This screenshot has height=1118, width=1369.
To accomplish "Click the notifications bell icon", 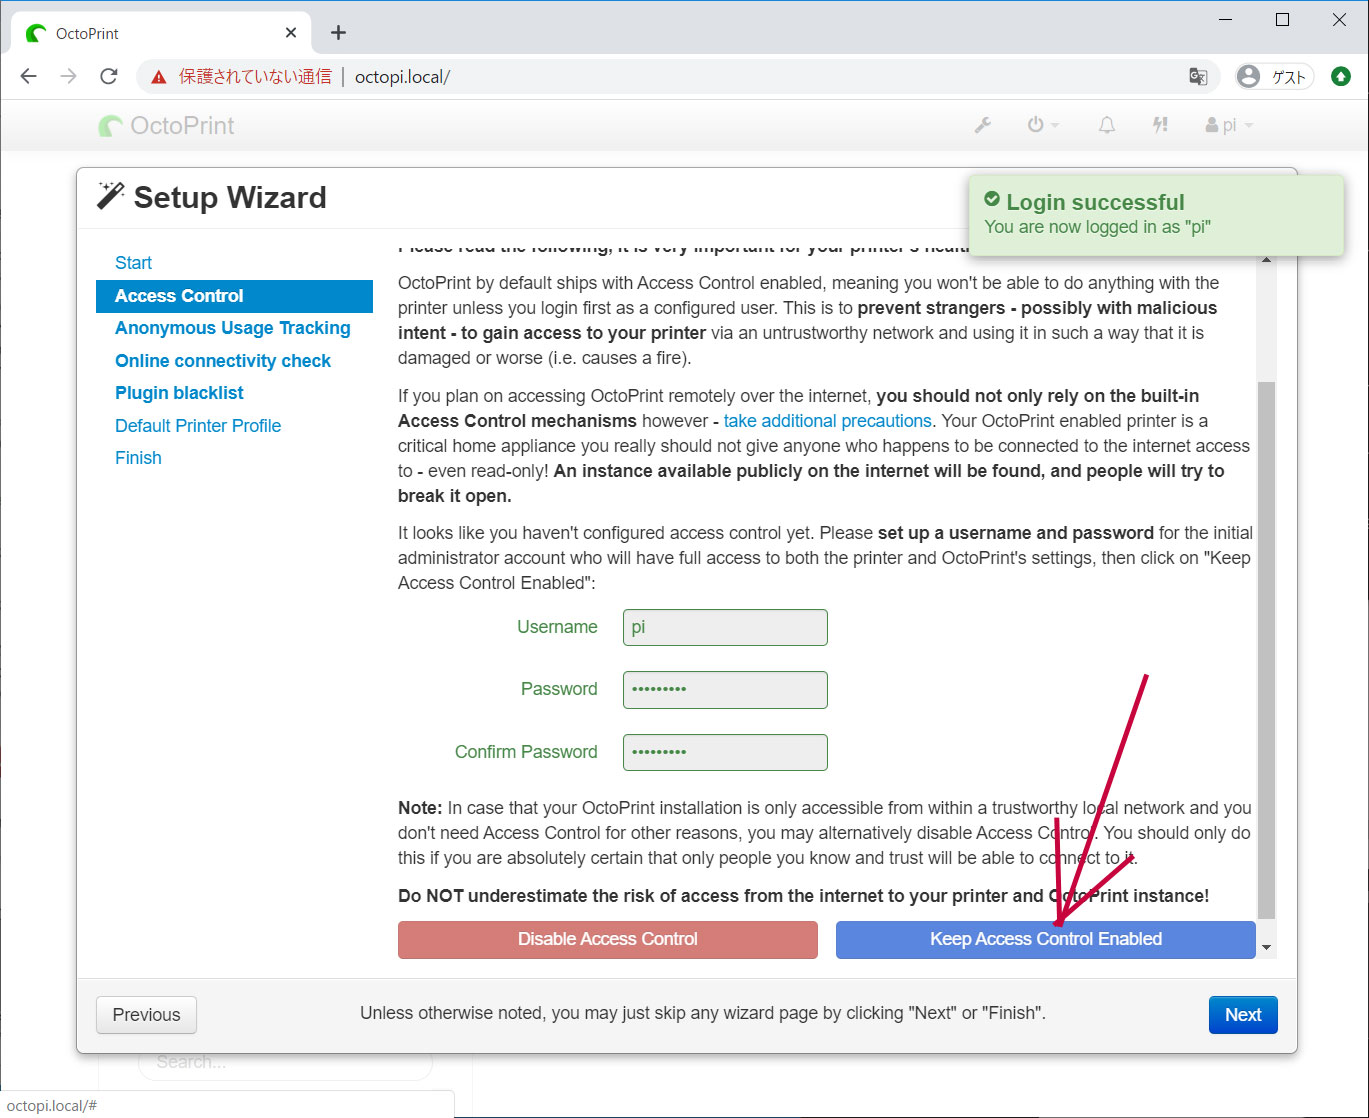I will [1107, 125].
